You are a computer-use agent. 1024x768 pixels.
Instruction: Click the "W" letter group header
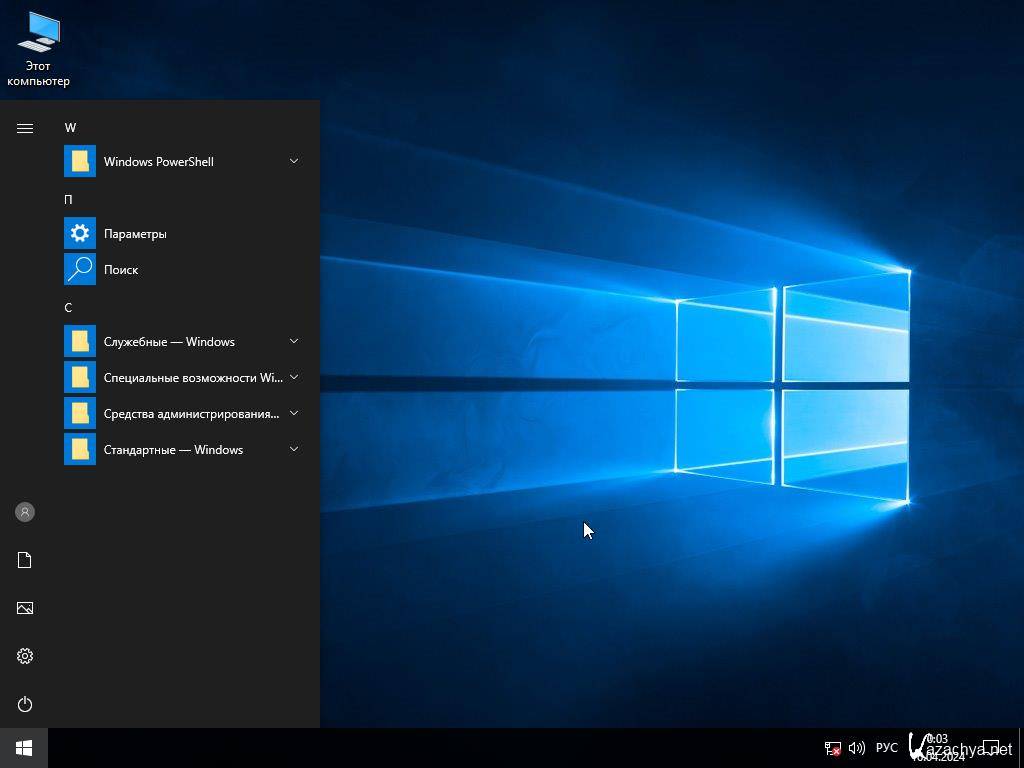70,128
